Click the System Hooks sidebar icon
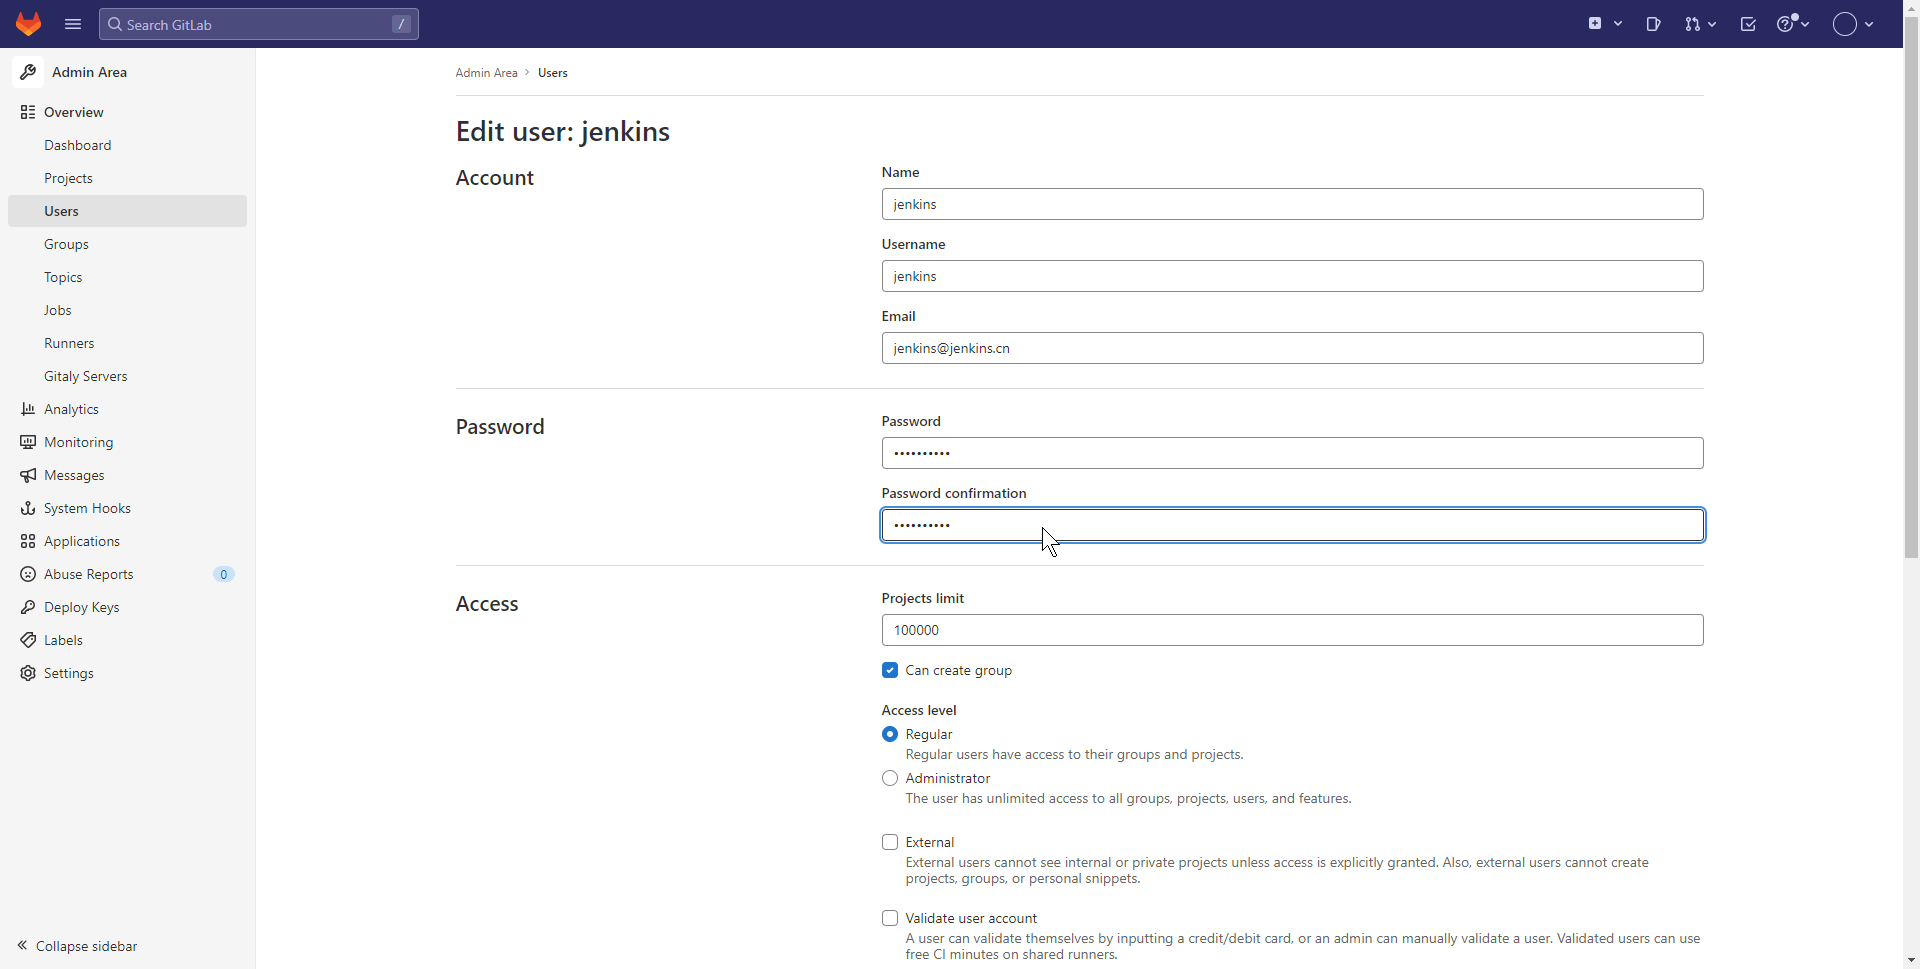This screenshot has width=1920, height=969. [x=28, y=508]
